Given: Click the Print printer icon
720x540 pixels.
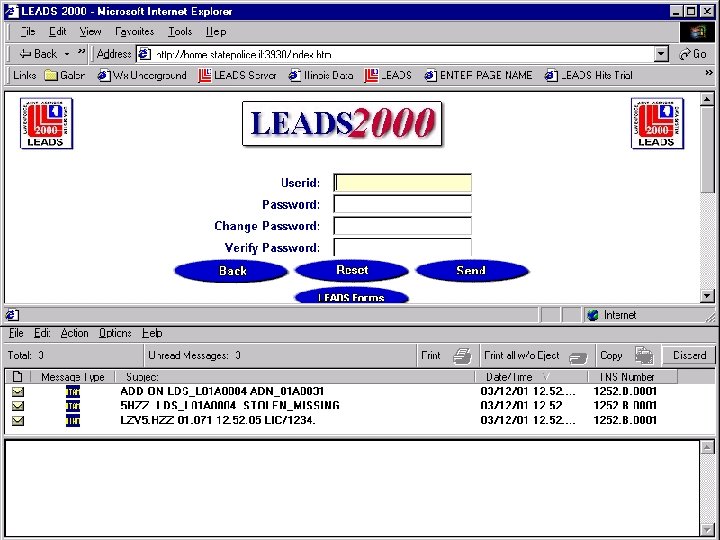Looking at the screenshot, I should 462,356.
